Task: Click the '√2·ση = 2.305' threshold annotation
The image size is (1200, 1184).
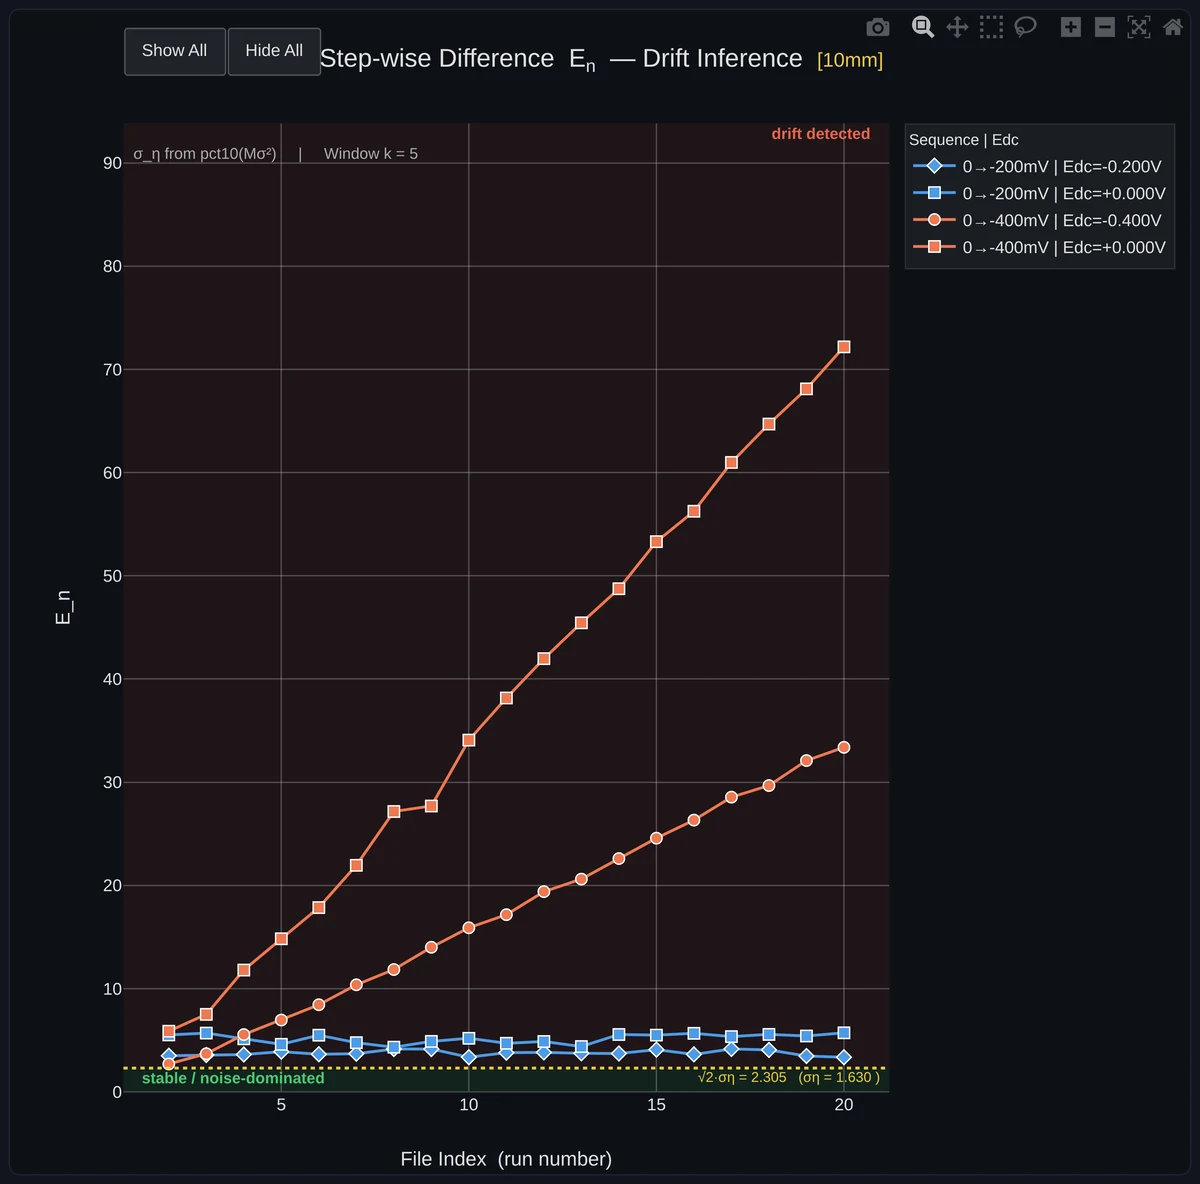Action: (742, 1077)
